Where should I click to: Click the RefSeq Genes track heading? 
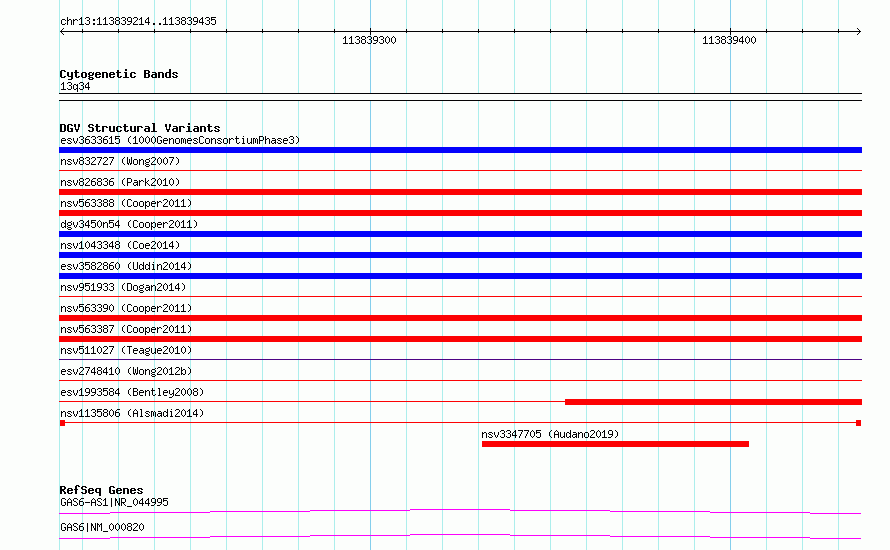click(102, 490)
